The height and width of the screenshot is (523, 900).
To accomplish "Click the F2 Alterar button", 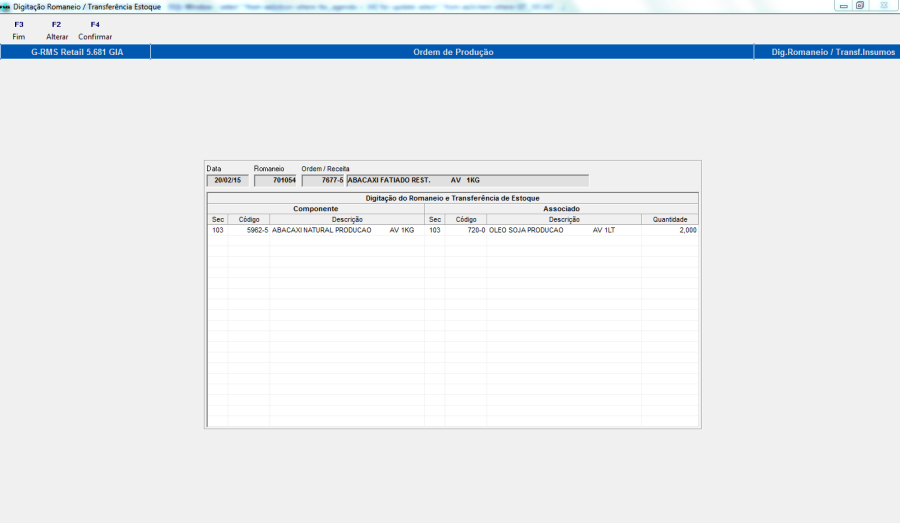I will click(x=57, y=30).
